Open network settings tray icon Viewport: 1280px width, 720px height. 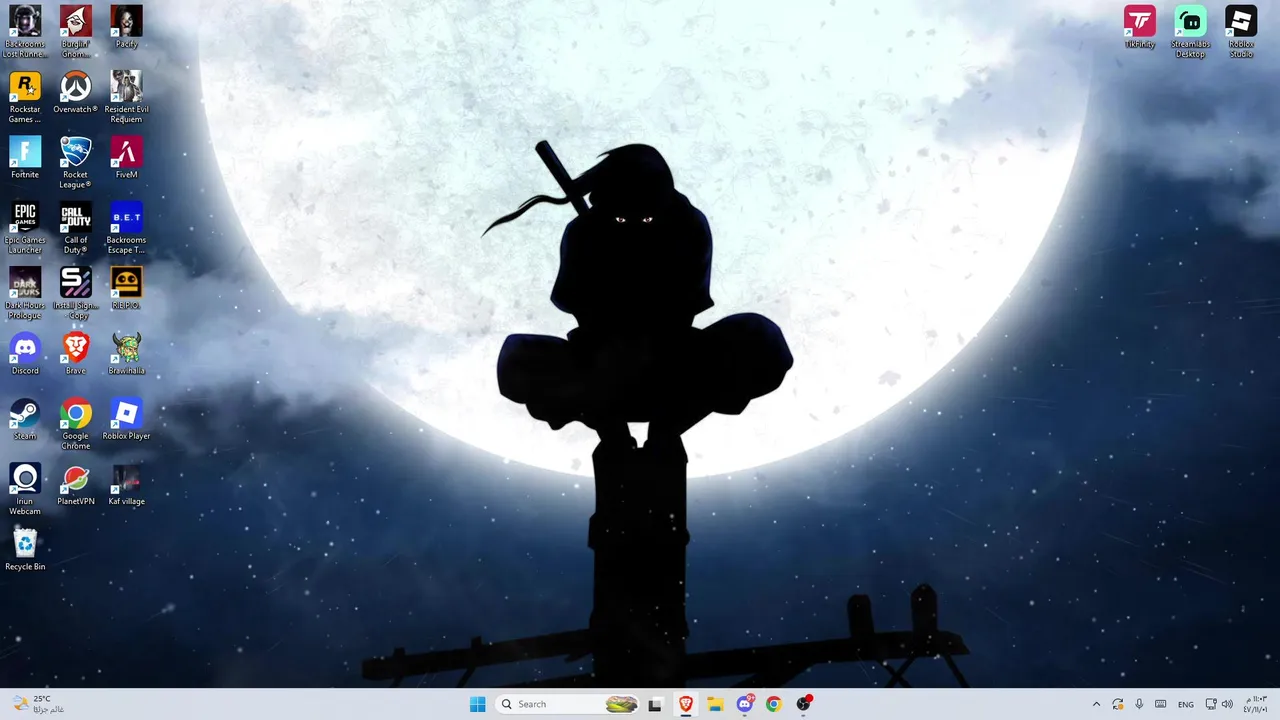(x=1211, y=704)
